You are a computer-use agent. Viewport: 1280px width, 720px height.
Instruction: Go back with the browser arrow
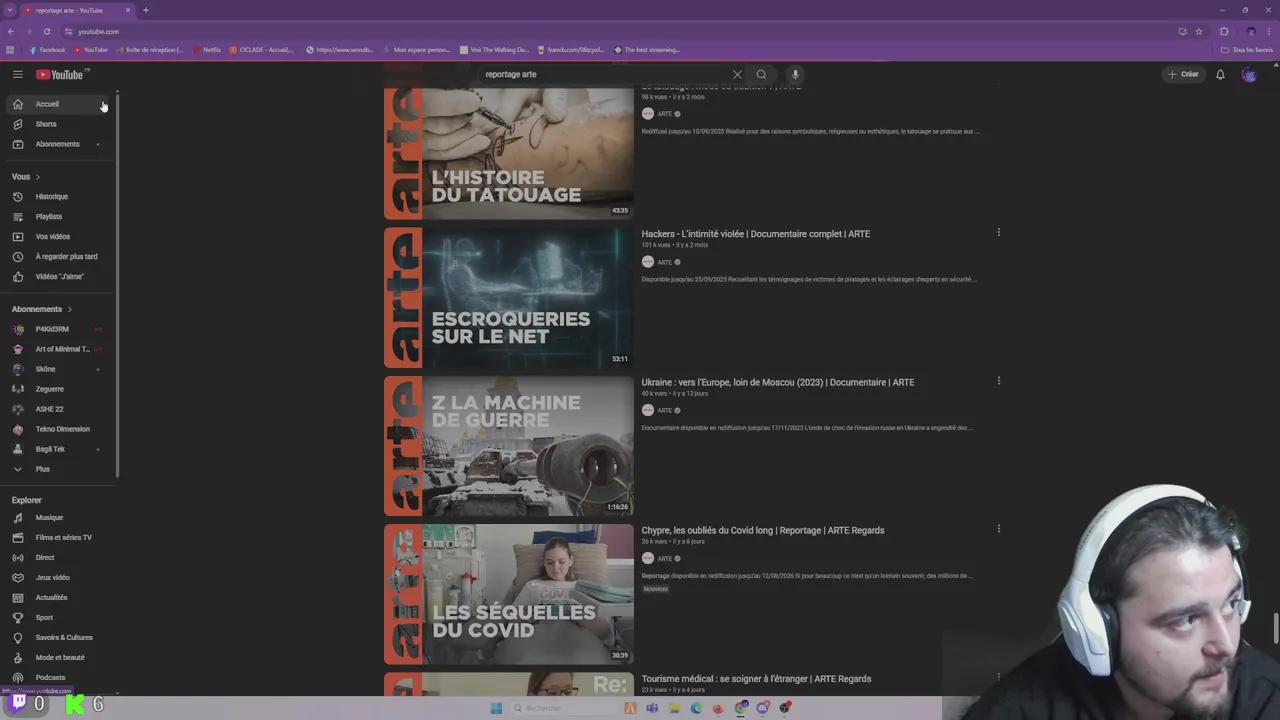[x=11, y=31]
